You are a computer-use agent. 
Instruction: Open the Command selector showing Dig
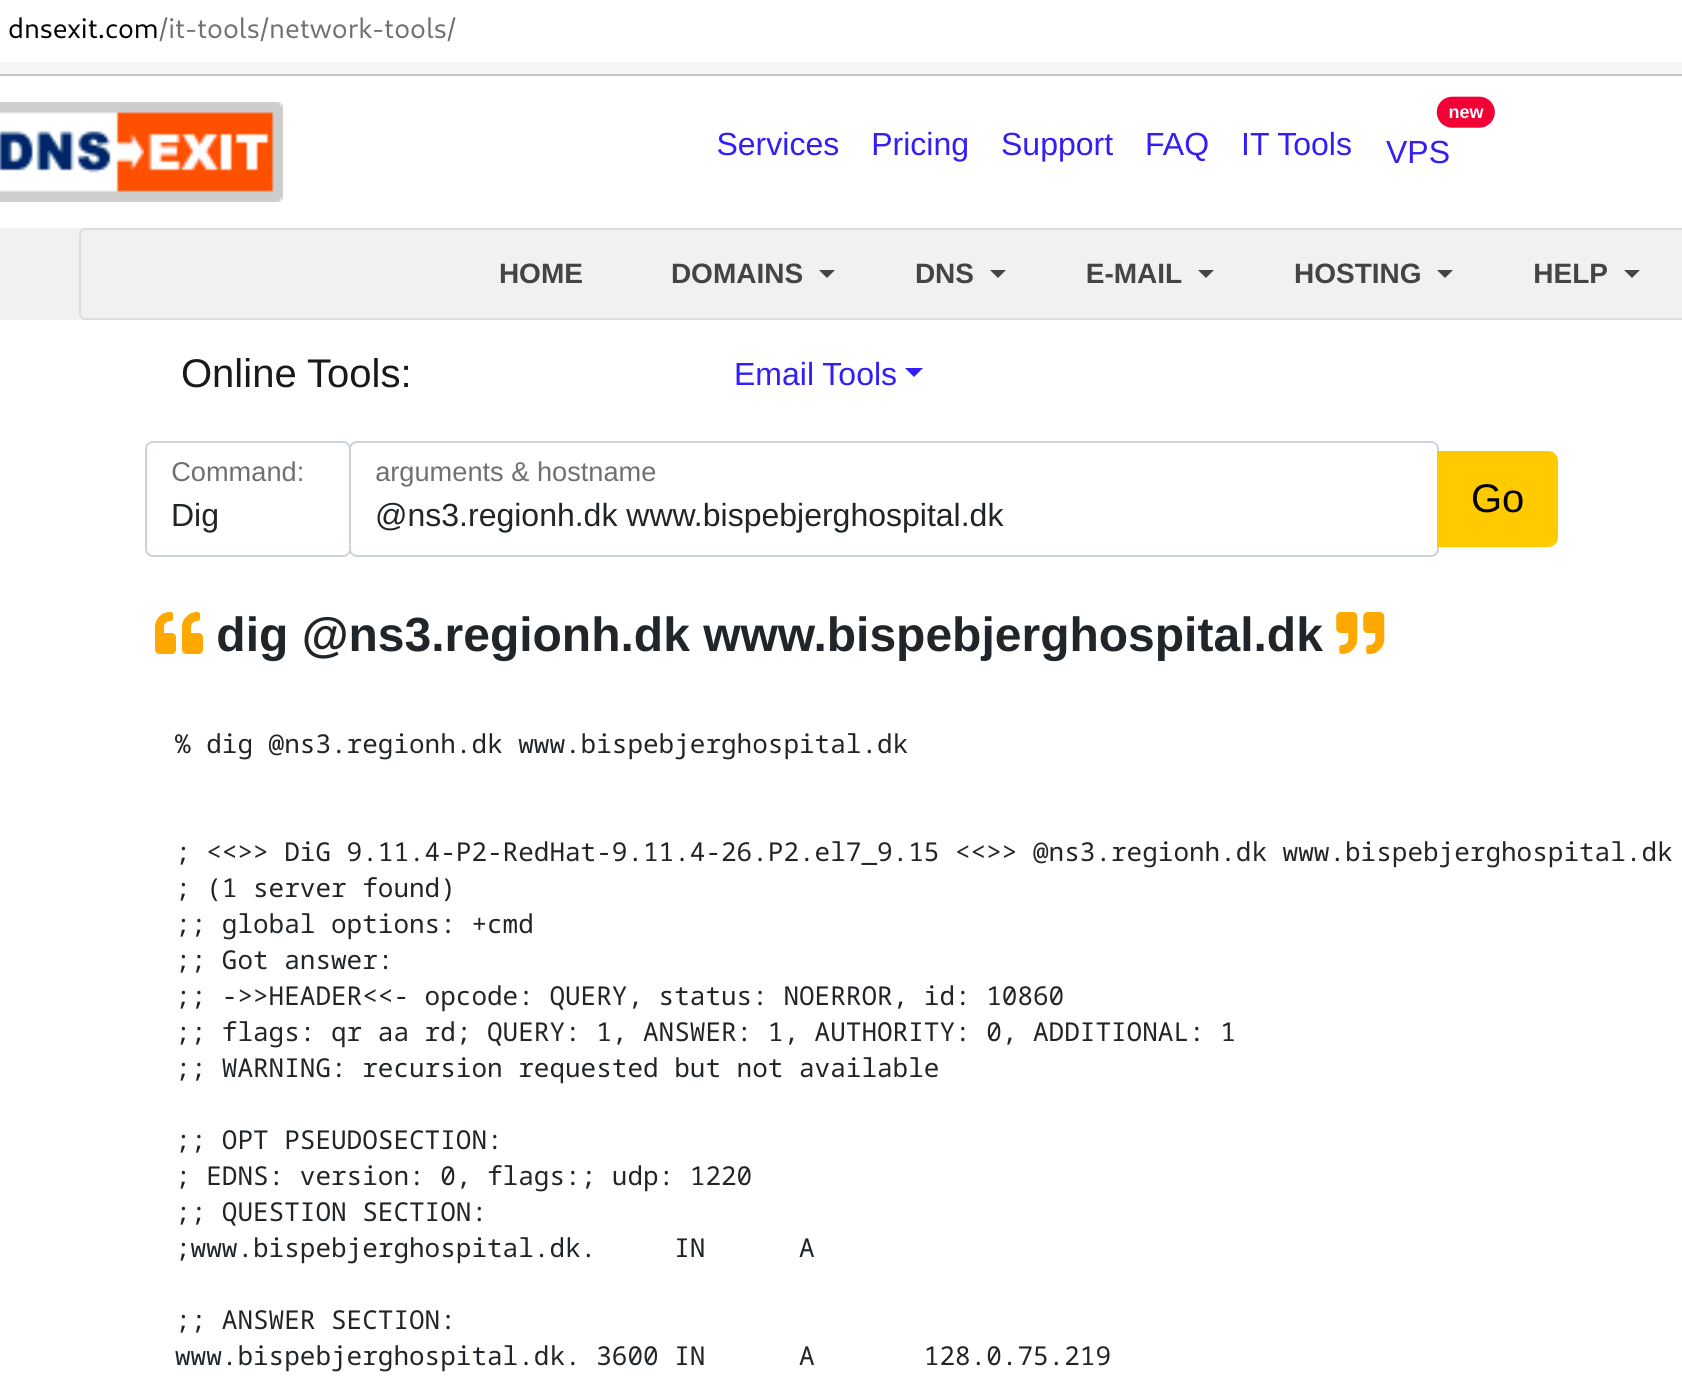[248, 499]
